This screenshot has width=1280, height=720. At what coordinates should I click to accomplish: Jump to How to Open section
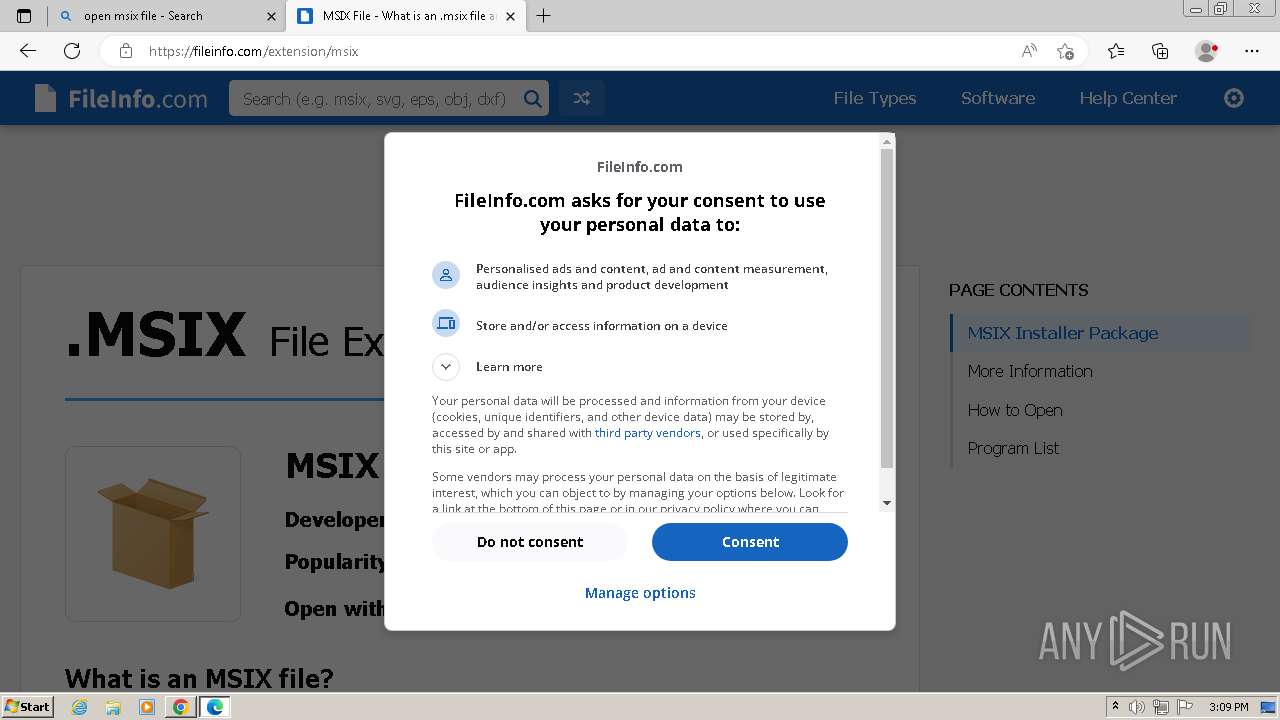pos(1015,410)
